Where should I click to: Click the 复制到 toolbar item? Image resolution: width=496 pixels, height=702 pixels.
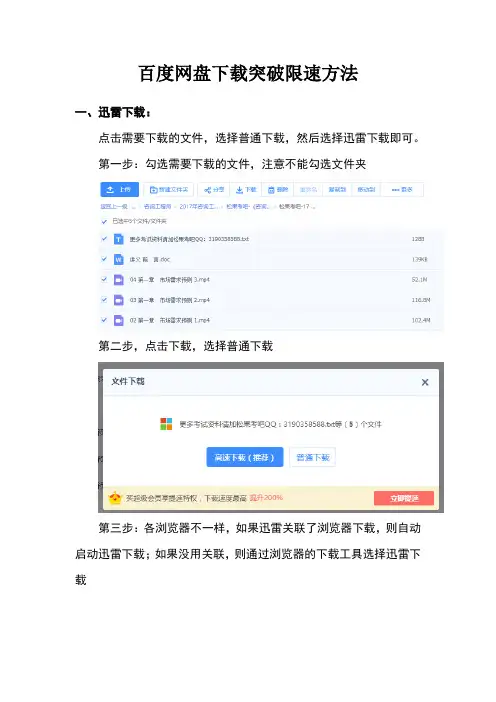[x=337, y=190]
